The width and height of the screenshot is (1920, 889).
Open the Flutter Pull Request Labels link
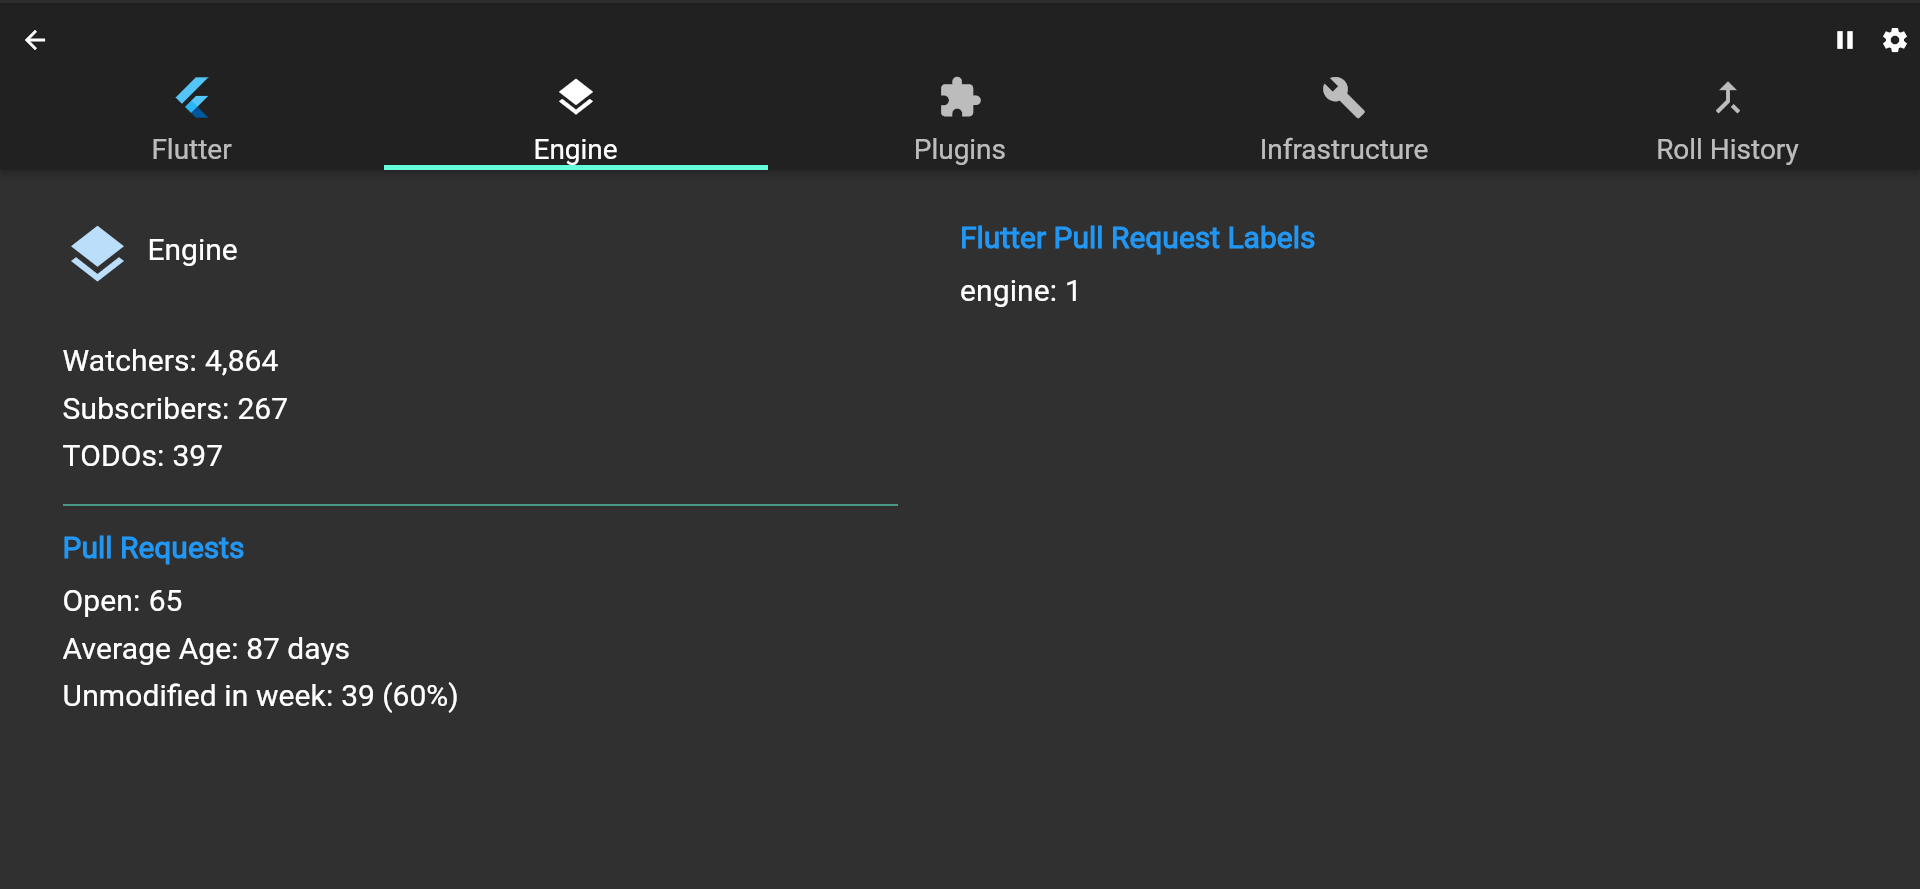(x=1137, y=238)
